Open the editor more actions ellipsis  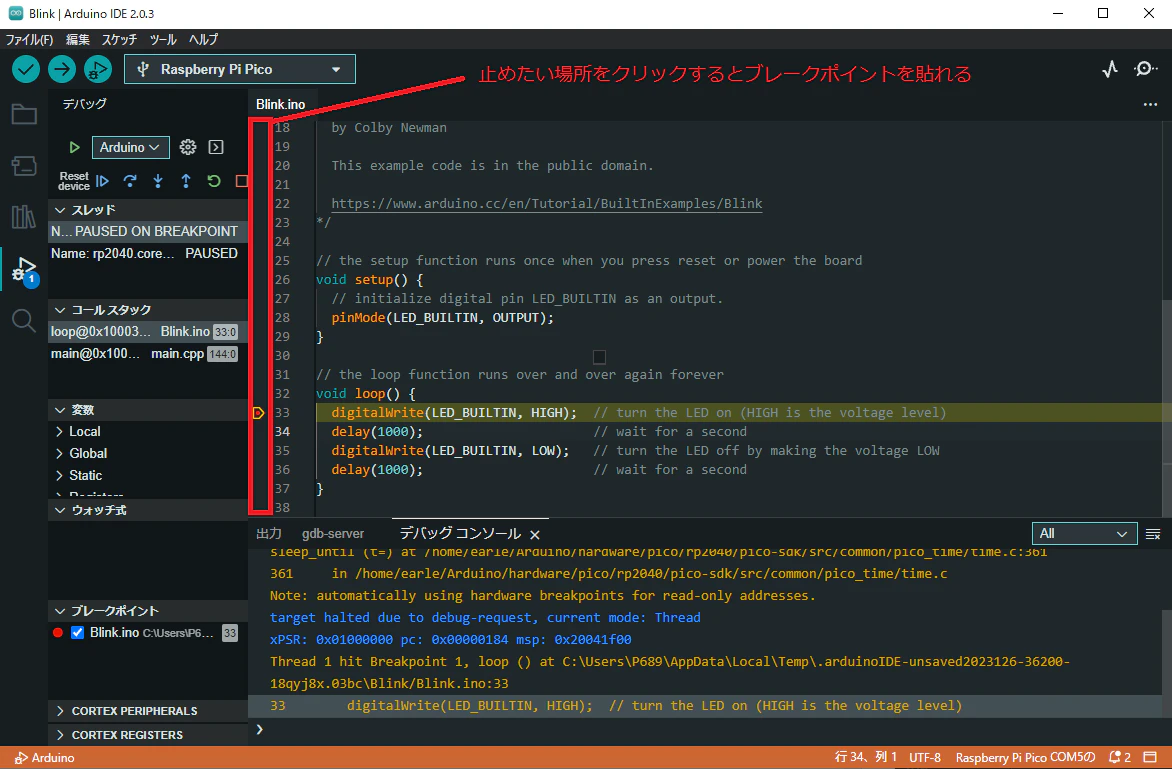tap(1150, 105)
